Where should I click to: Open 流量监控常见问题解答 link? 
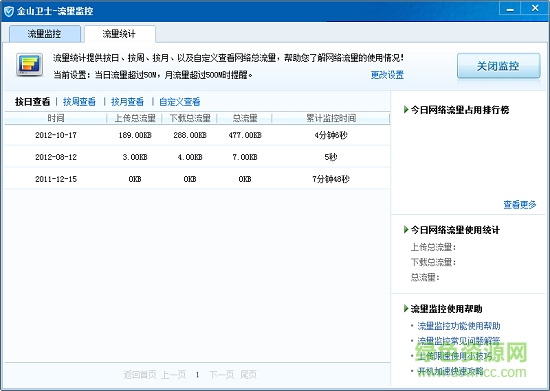pos(459,341)
